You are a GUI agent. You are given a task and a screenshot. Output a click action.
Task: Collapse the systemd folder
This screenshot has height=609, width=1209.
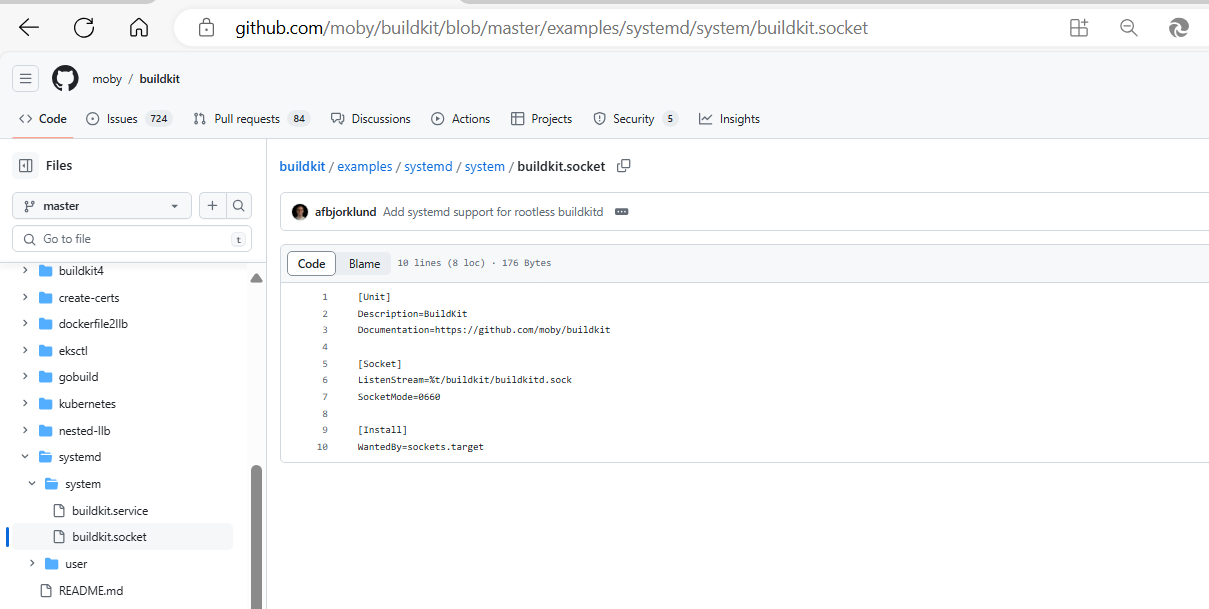[x=25, y=457]
